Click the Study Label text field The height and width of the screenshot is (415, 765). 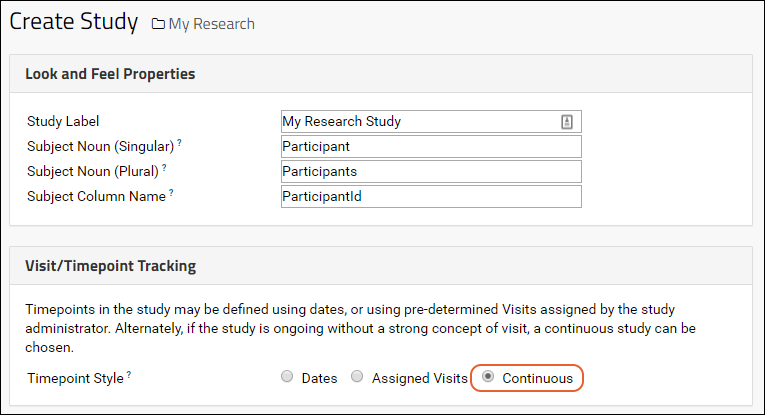(x=431, y=121)
